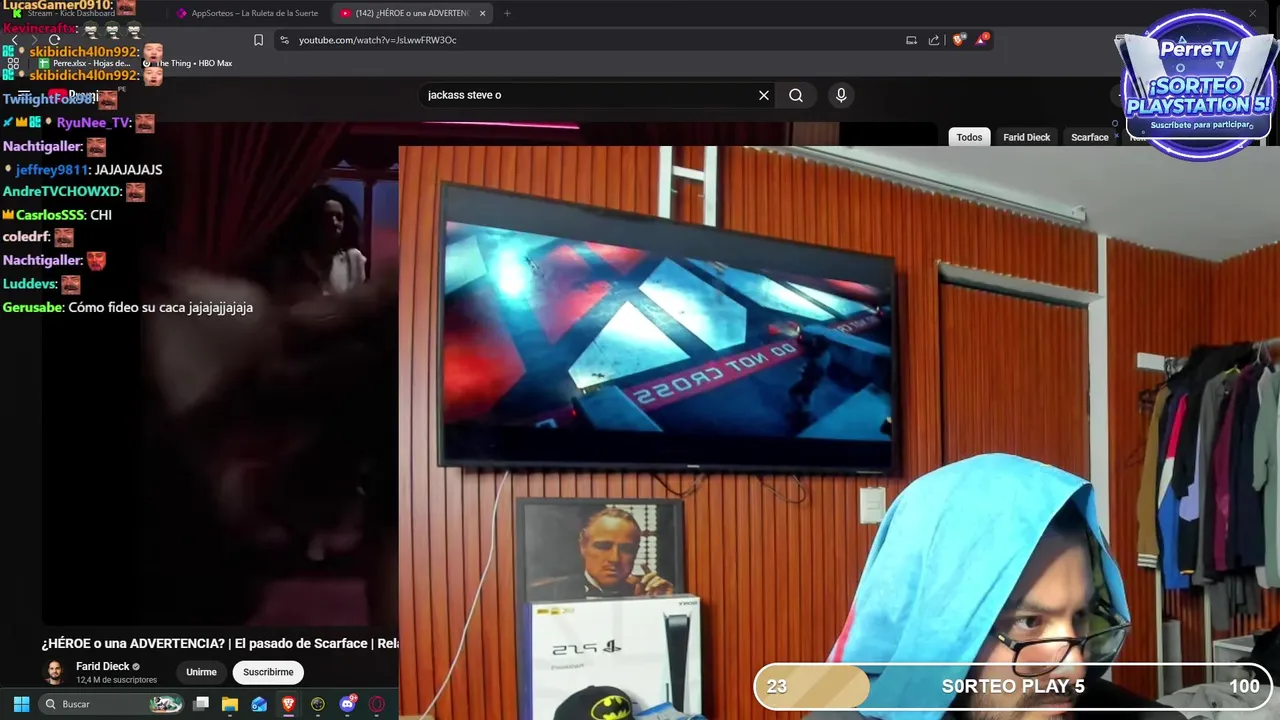
Task: Open the Windows Start menu
Action: pyautogui.click(x=21, y=704)
